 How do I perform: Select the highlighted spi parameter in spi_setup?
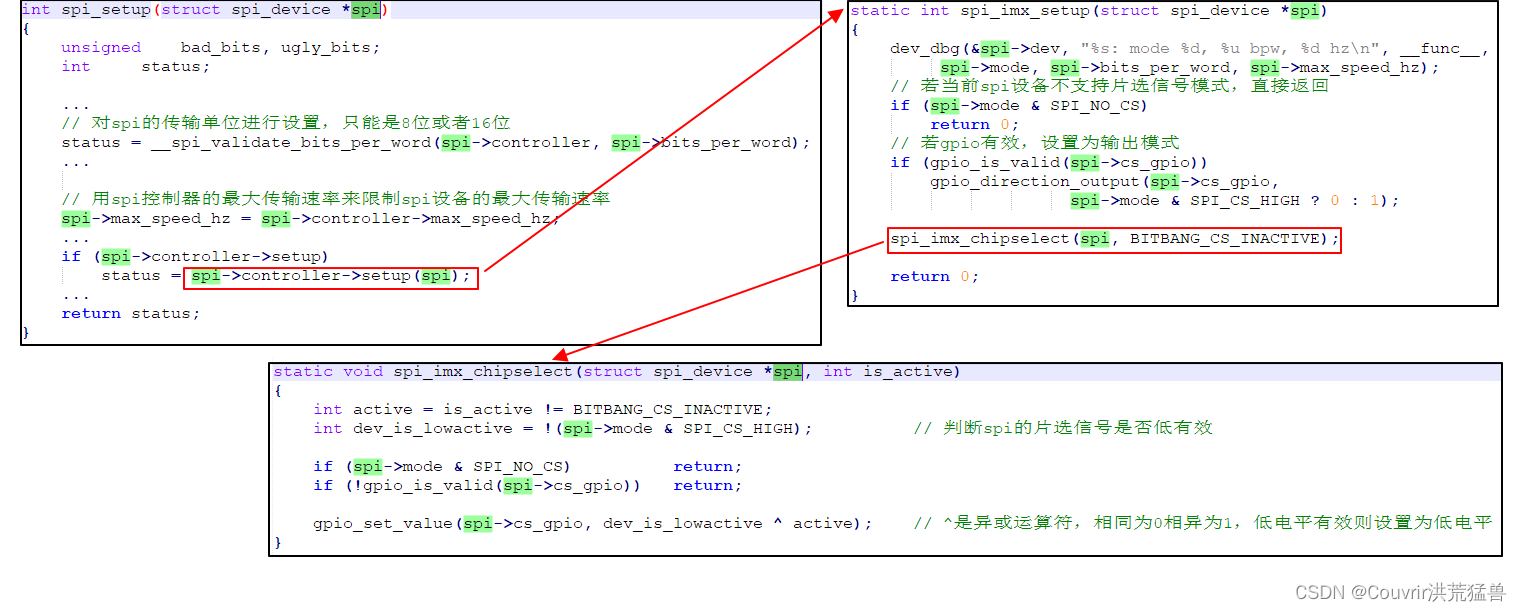click(365, 10)
